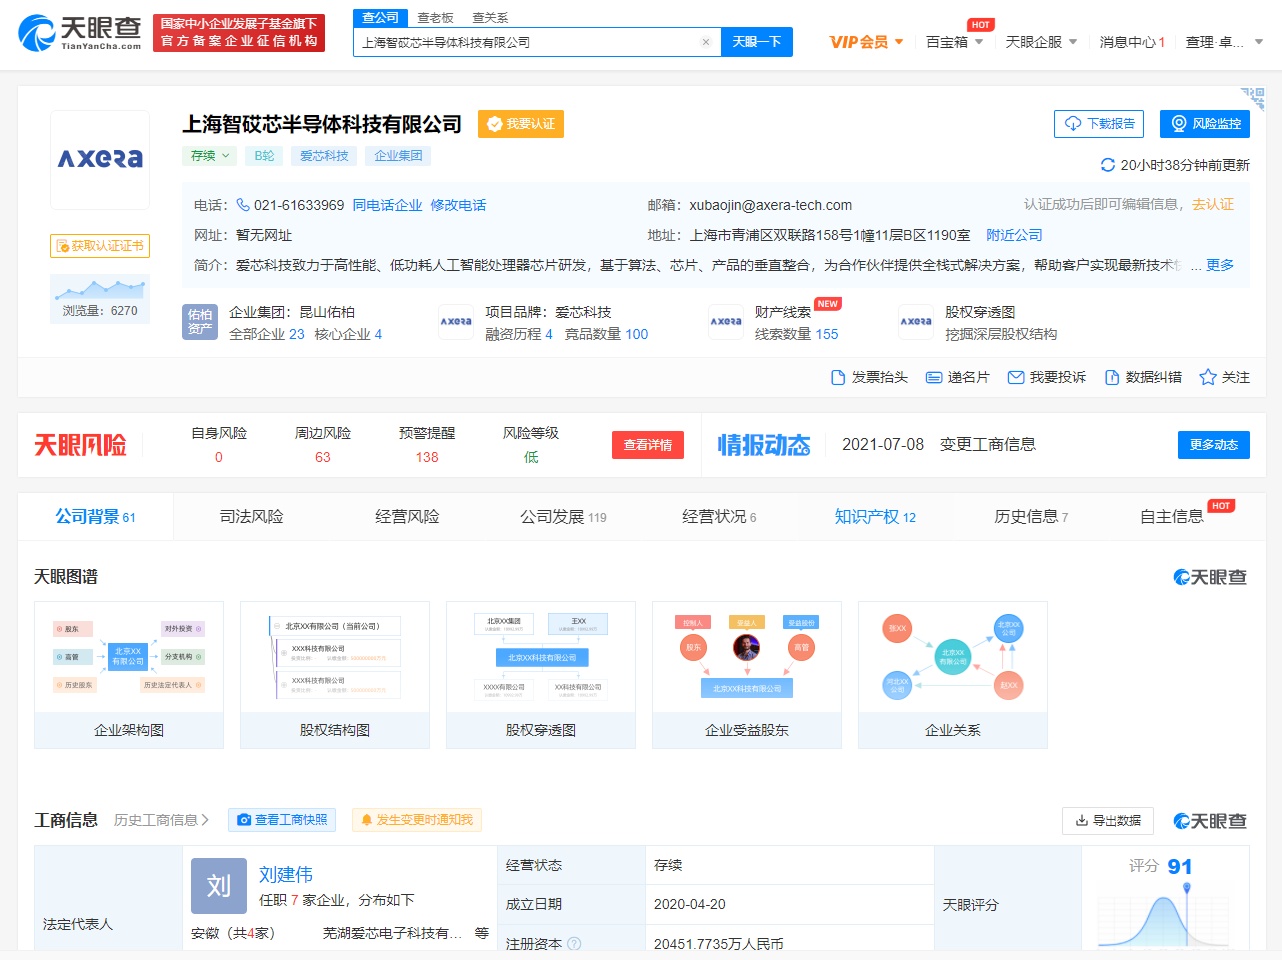Screen dimensions: 1282x960
Task: Click the 天眼一下 search button
Action: click(756, 42)
